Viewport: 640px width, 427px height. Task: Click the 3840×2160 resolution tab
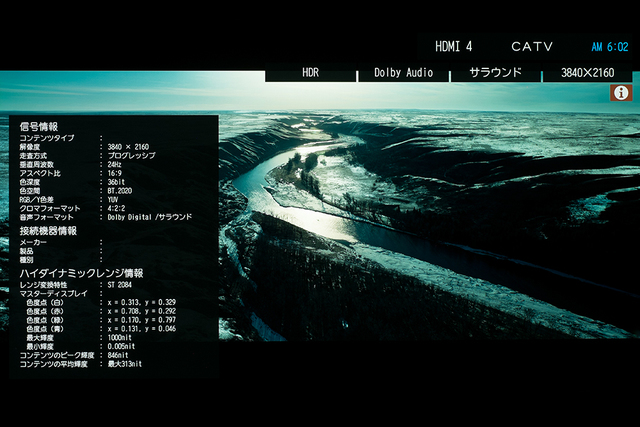point(588,73)
